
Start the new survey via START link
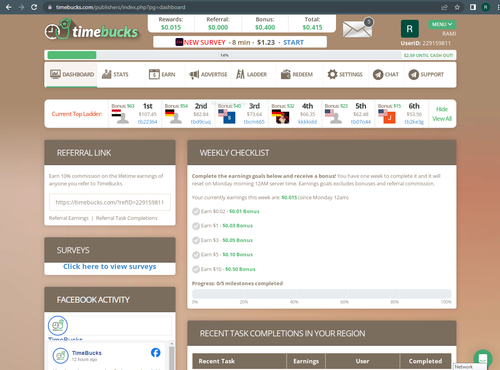pos(293,42)
